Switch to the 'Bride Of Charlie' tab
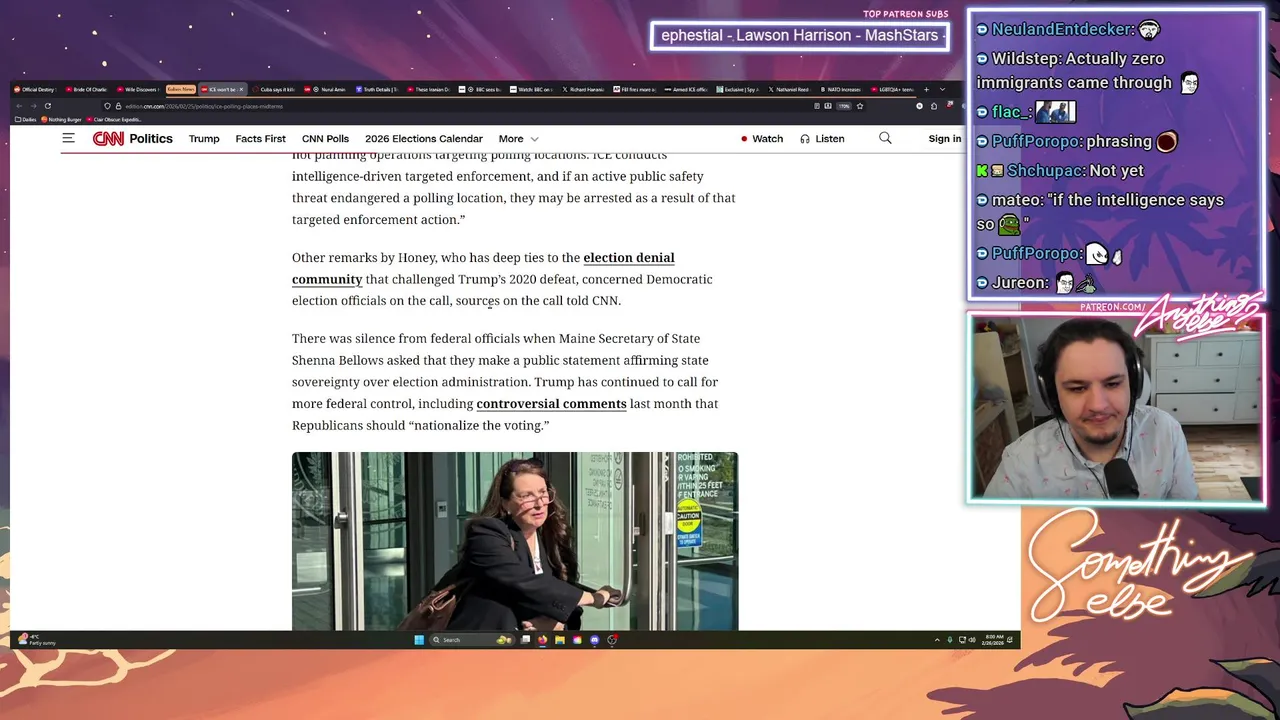The width and height of the screenshot is (1280, 720). [85, 89]
